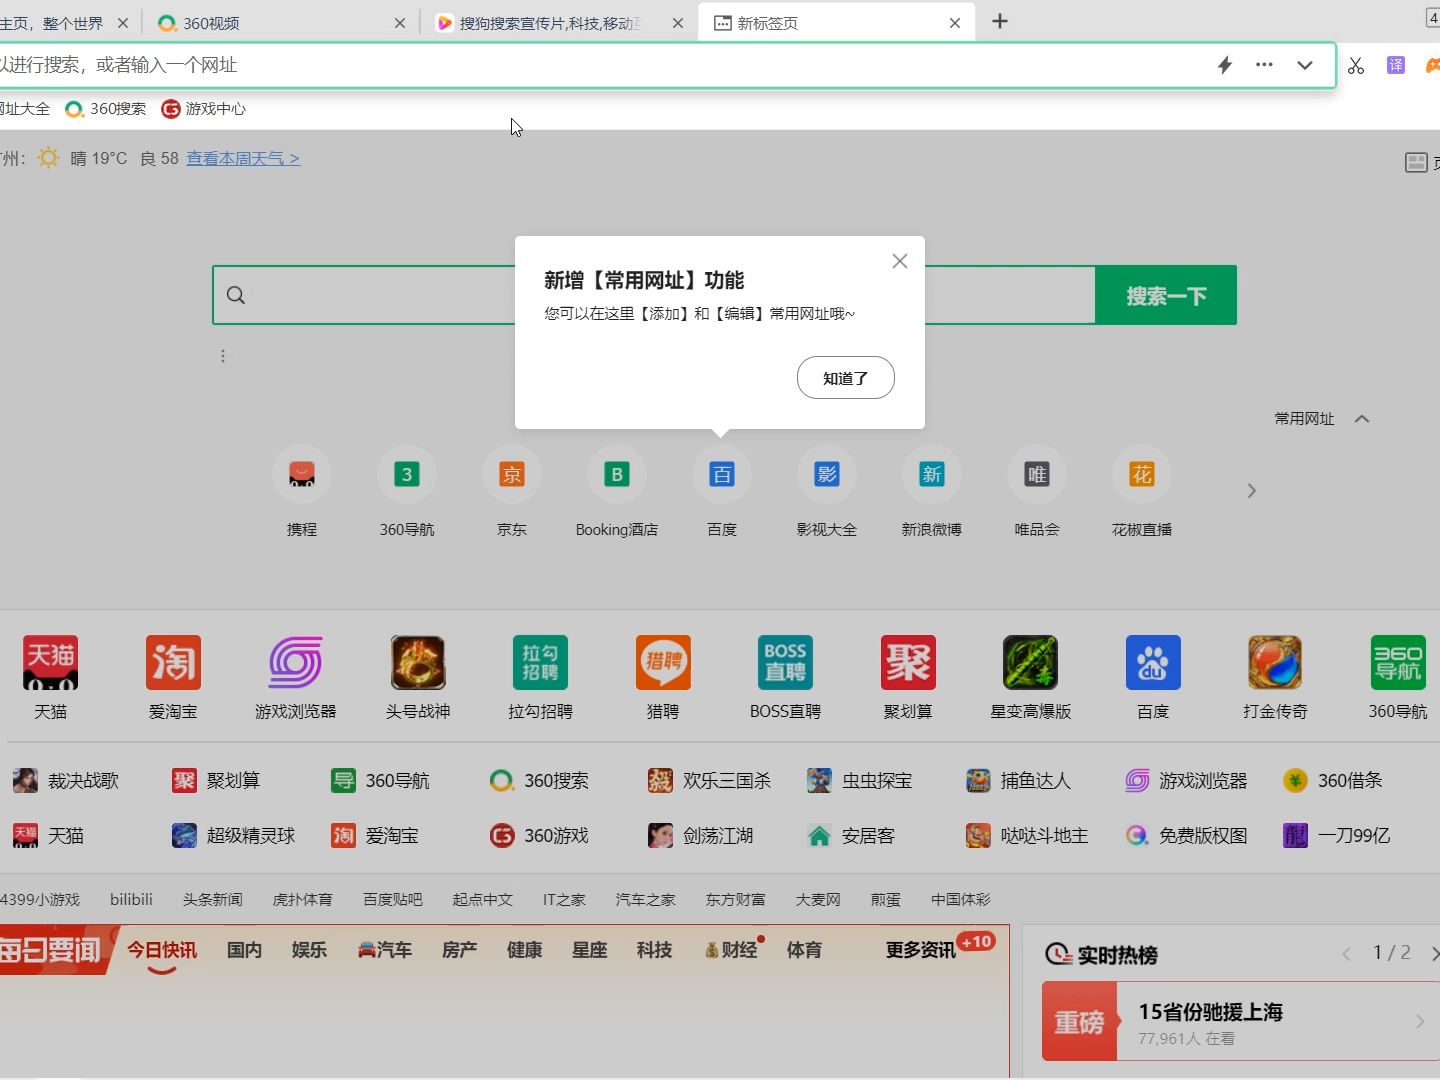Open three-dot menu under search box
This screenshot has height=1080, width=1440.
[223, 356]
